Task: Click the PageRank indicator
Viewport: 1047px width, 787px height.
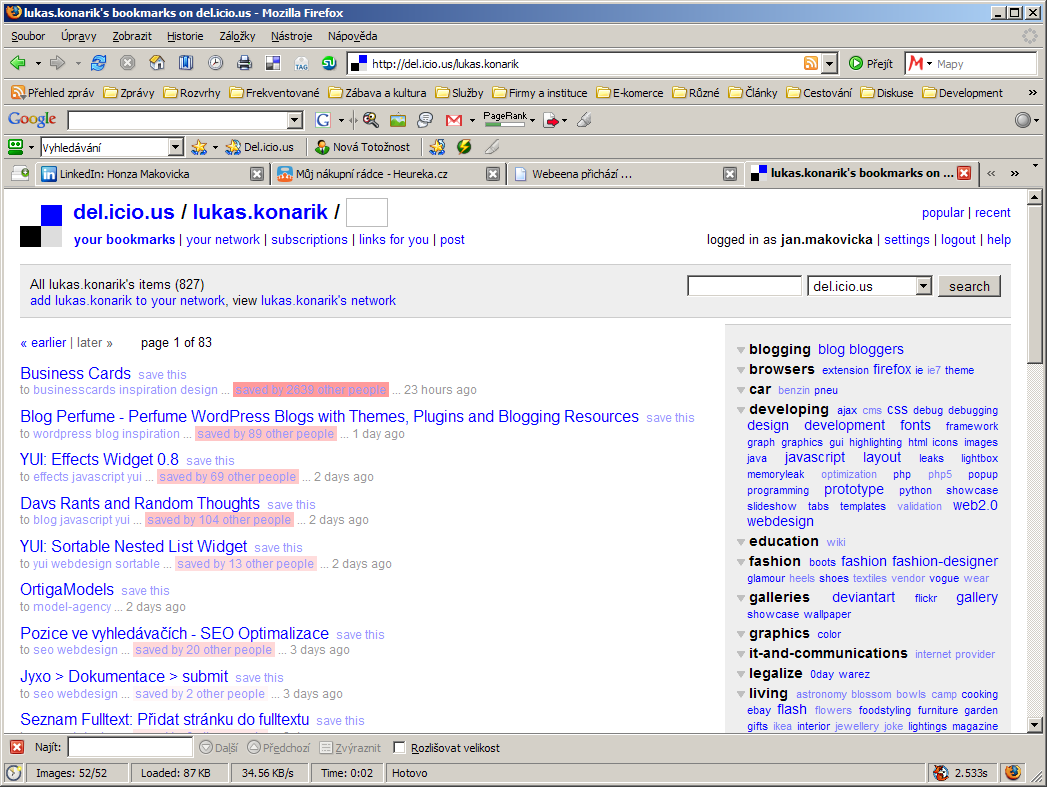Action: pos(505,119)
